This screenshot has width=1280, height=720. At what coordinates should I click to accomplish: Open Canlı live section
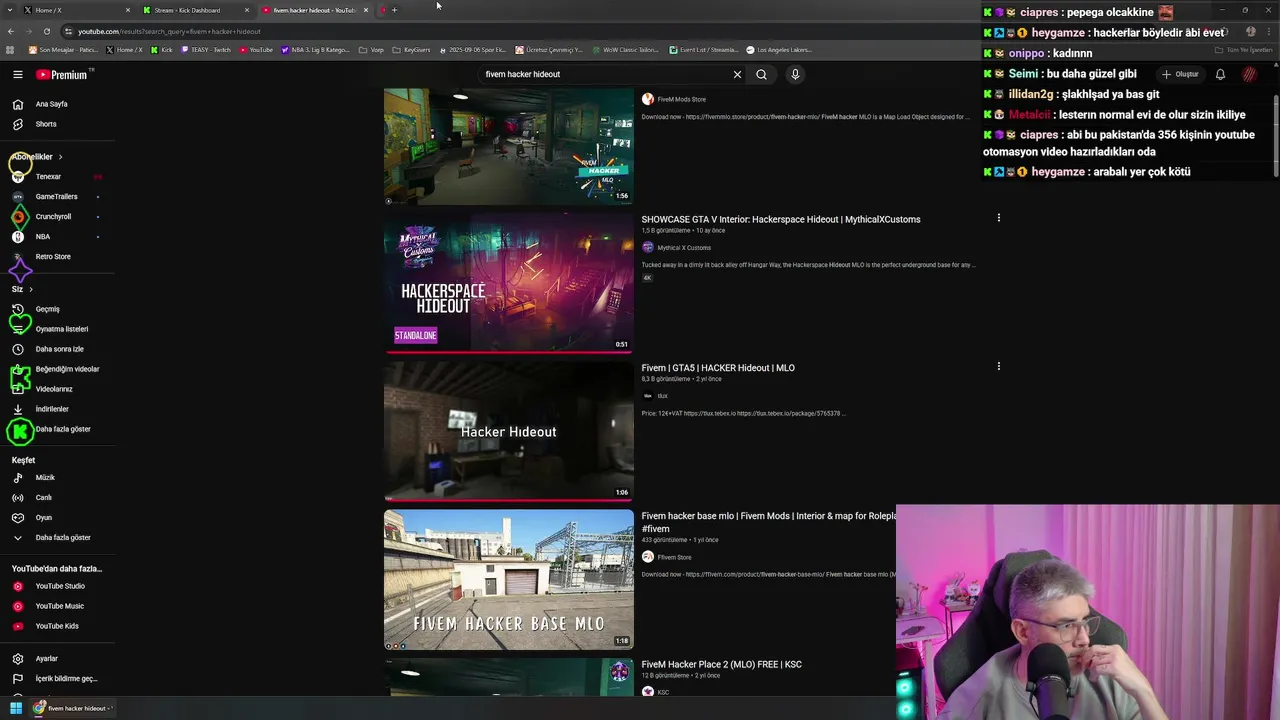click(x=57, y=498)
